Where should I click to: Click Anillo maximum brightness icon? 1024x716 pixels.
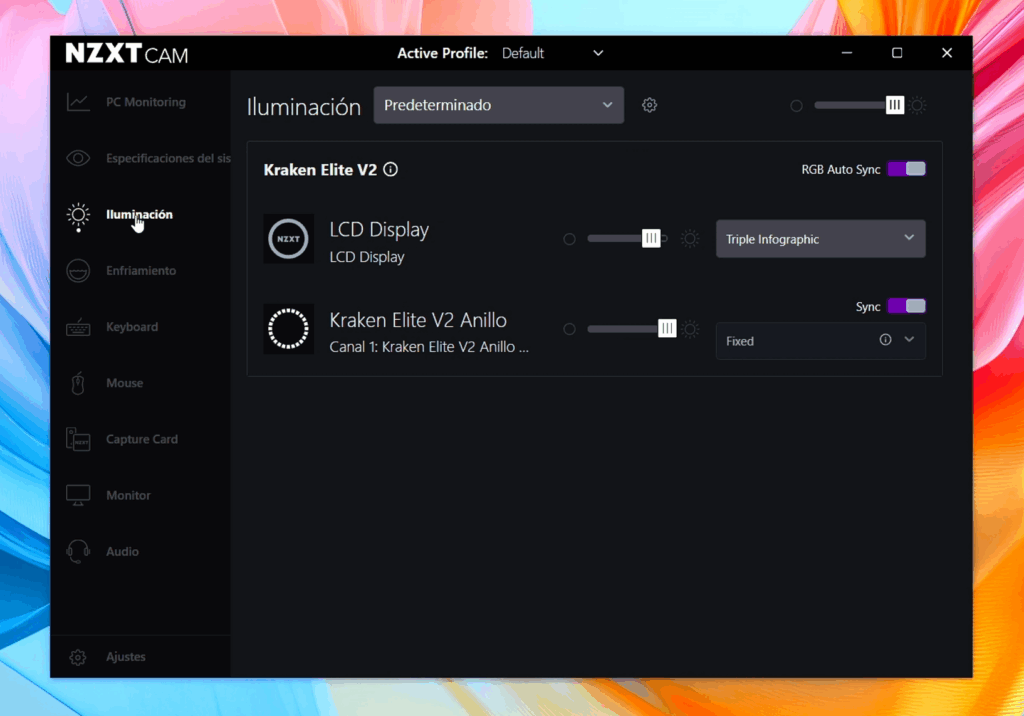690,329
